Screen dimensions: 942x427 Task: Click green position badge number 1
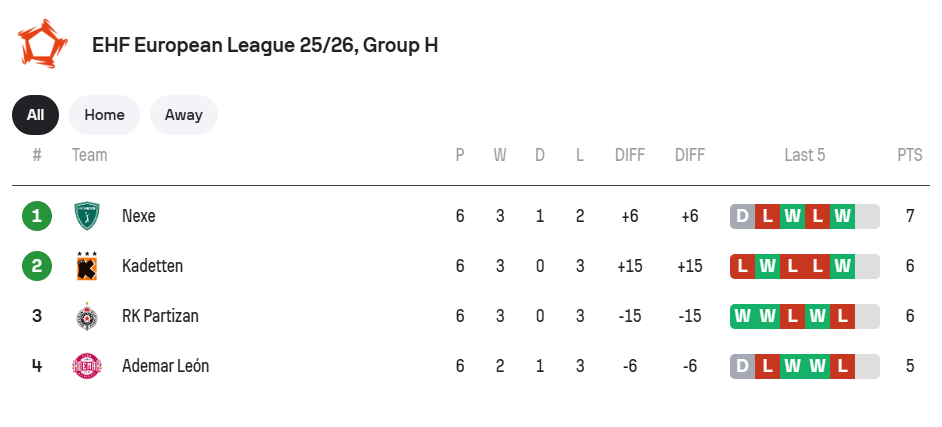point(37,216)
